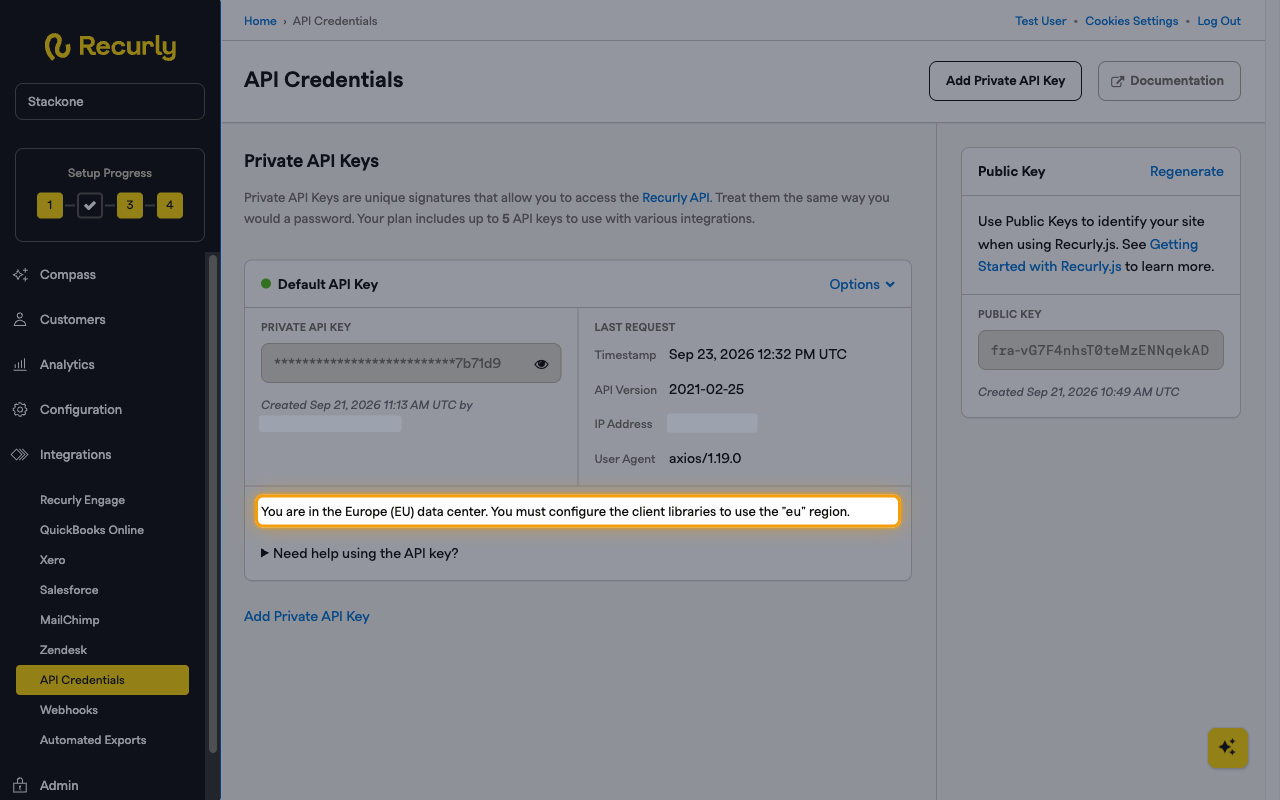Open Zendesk integration
Image resolution: width=1280 pixels, height=800 pixels.
63,650
